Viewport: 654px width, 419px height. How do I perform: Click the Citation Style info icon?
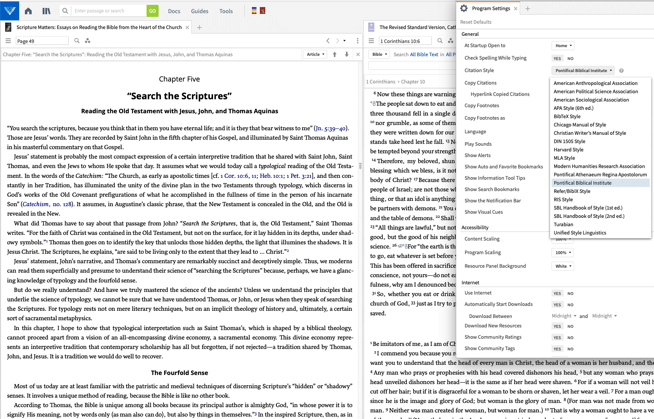621,70
